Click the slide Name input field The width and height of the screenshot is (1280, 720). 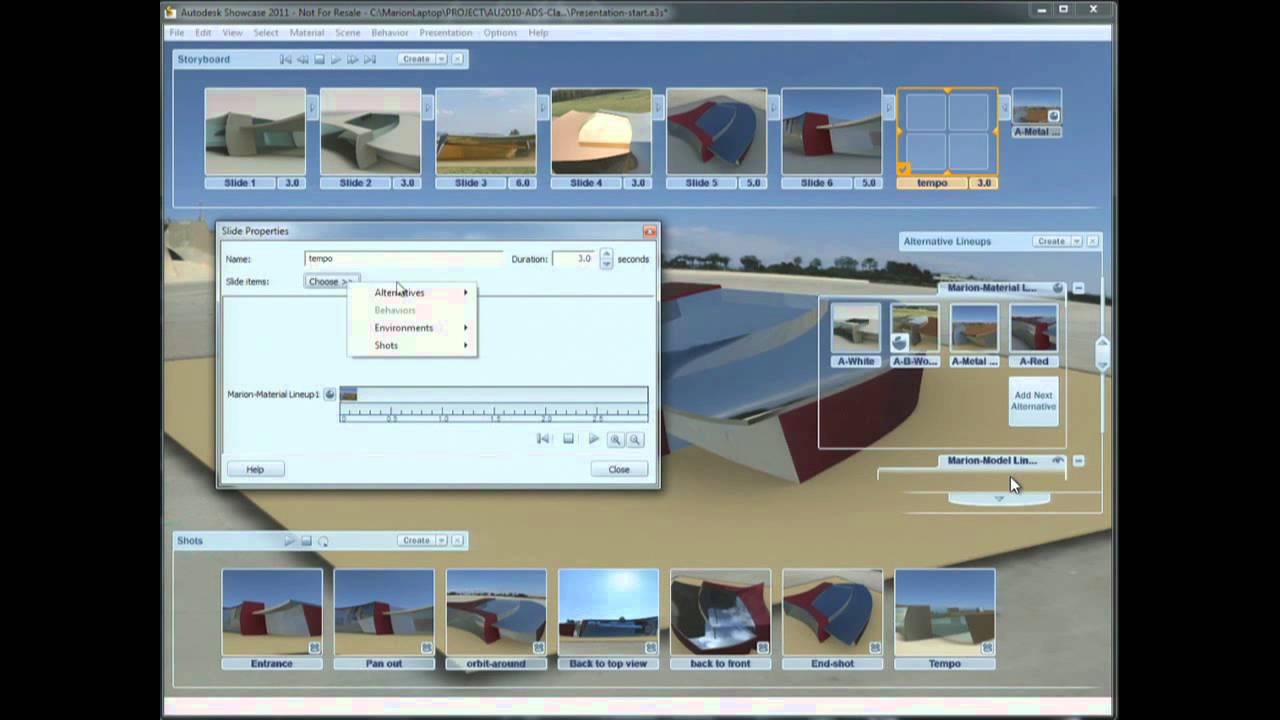404,259
